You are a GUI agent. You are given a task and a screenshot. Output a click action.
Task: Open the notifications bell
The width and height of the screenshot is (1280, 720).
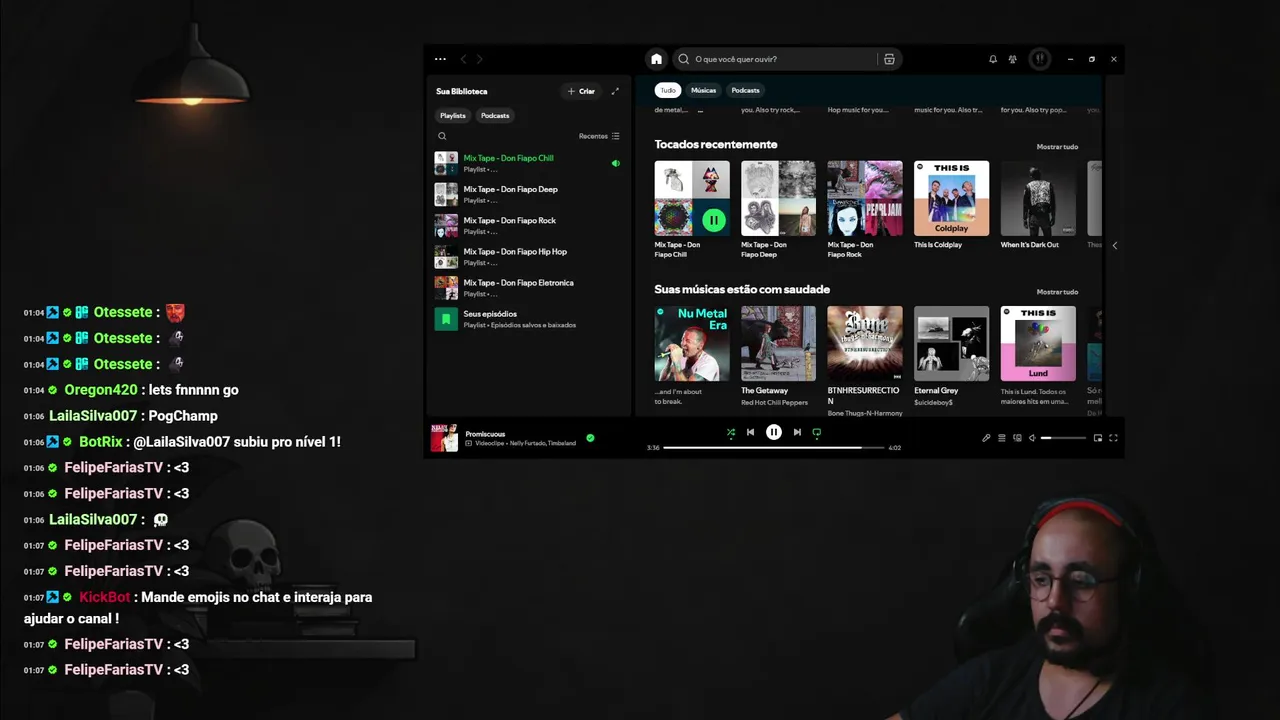tap(993, 59)
